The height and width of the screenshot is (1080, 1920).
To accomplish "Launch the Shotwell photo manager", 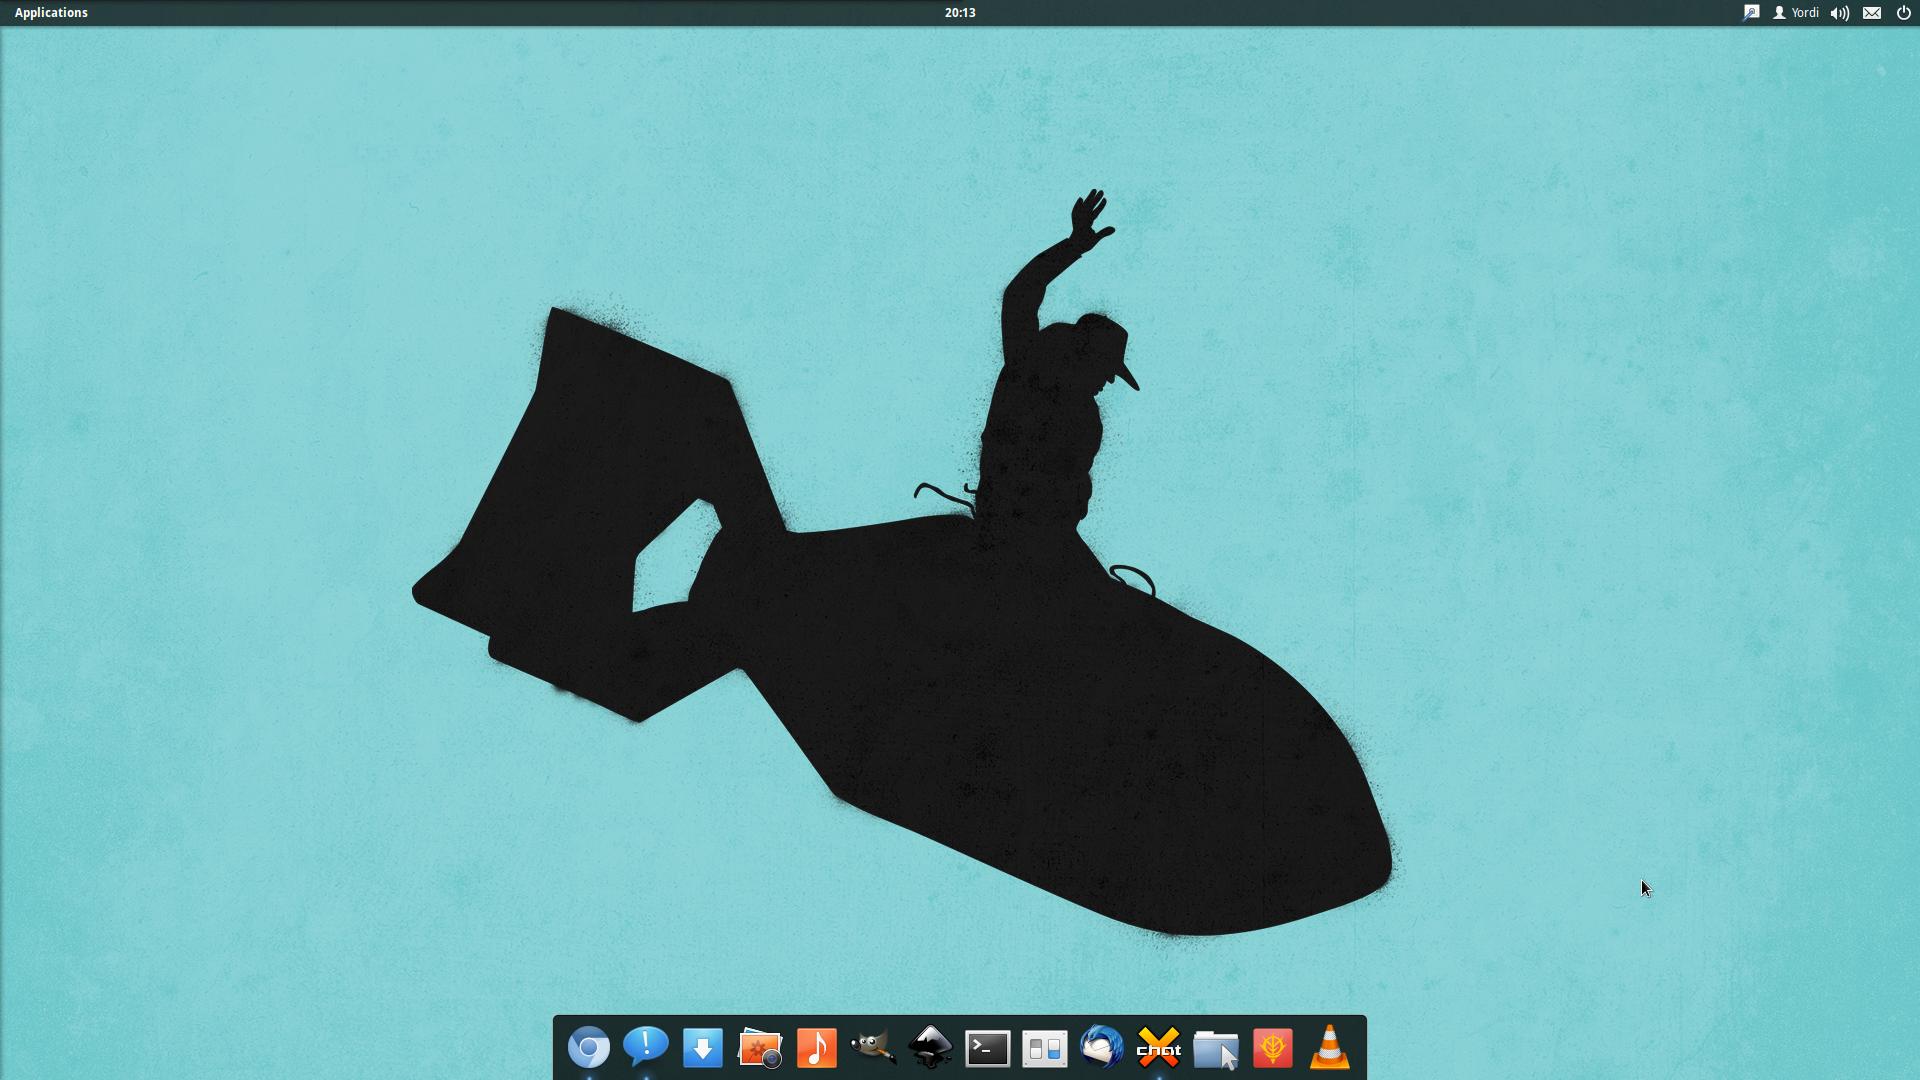I will [760, 1048].
